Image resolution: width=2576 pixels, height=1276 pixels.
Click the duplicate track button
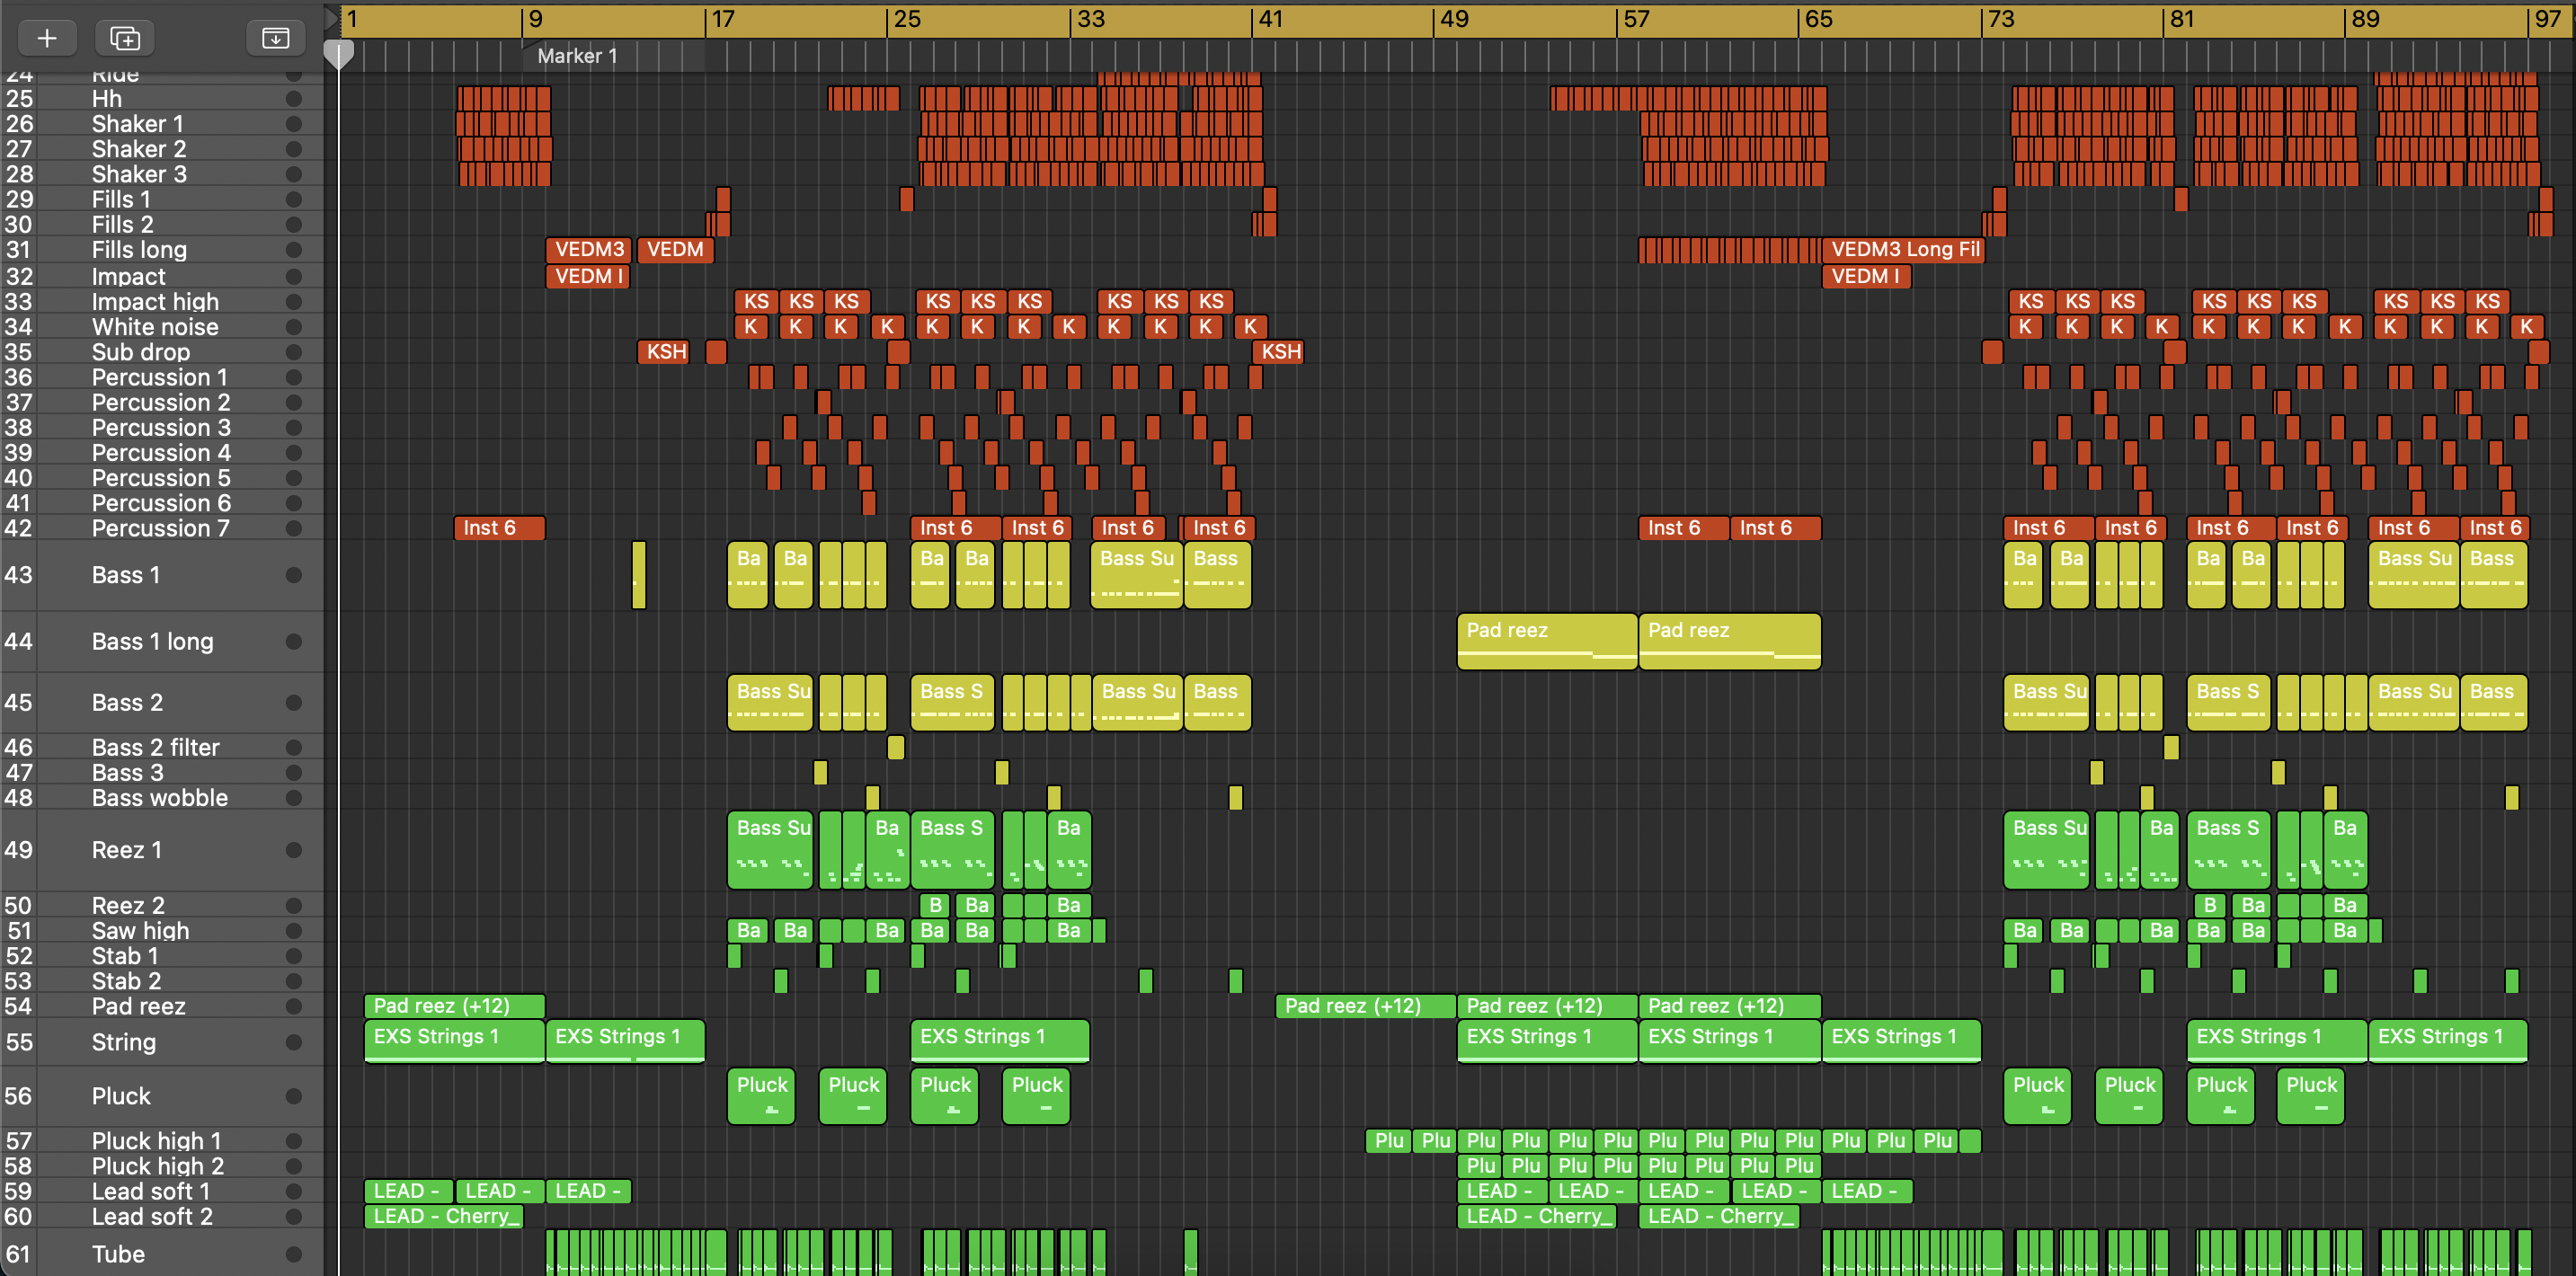coord(124,38)
